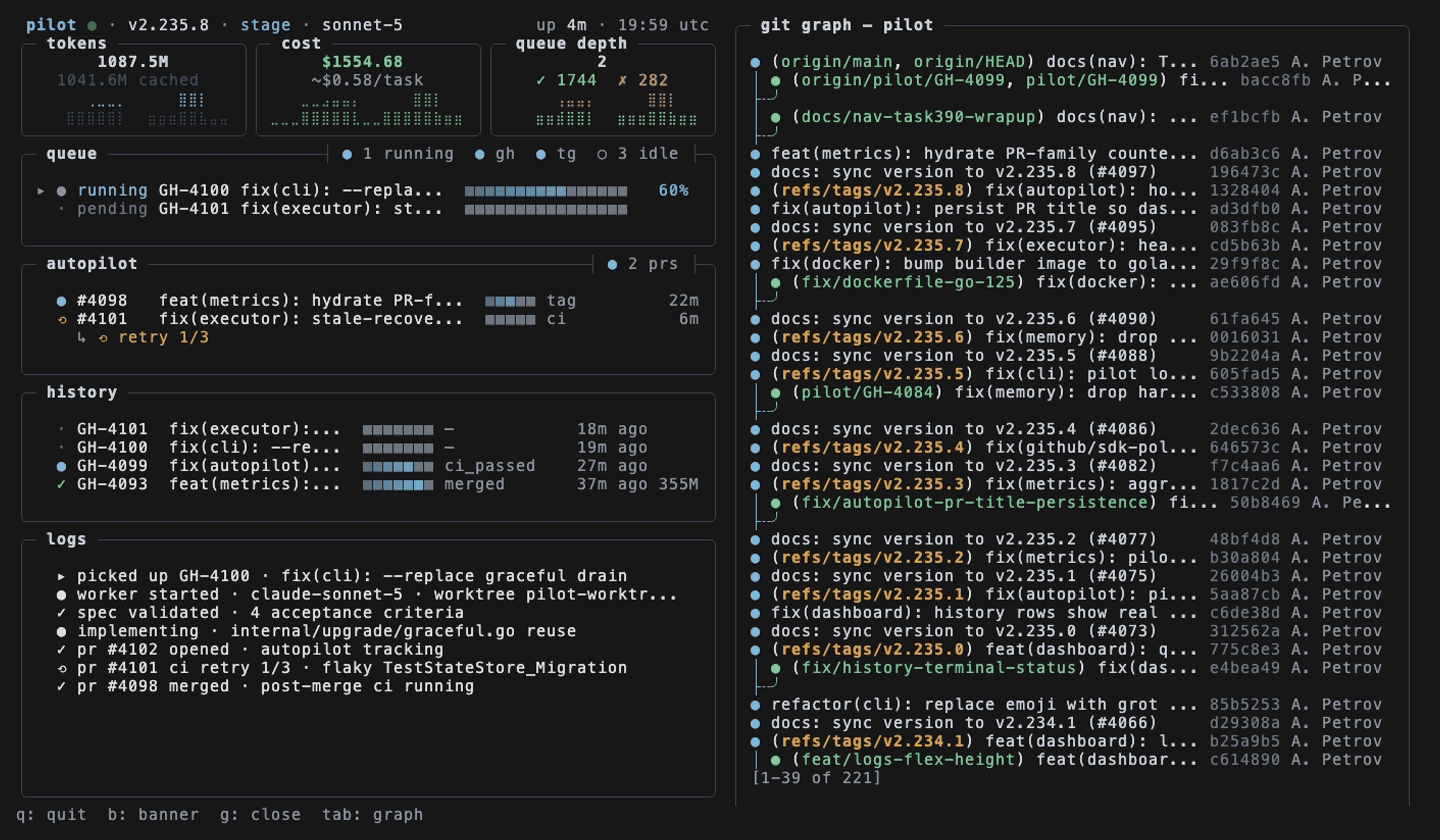This screenshot has width=1440, height=840.
Task: Click commit hash 6ab2ae5 in git graph
Action: point(1245,62)
